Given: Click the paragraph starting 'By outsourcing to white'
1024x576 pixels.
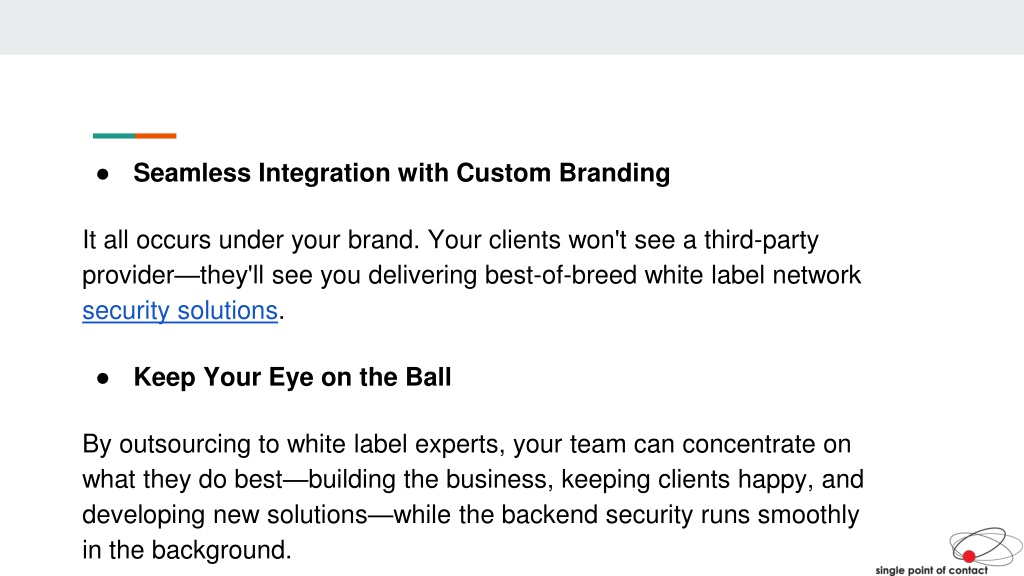Looking at the screenshot, I should (473, 497).
